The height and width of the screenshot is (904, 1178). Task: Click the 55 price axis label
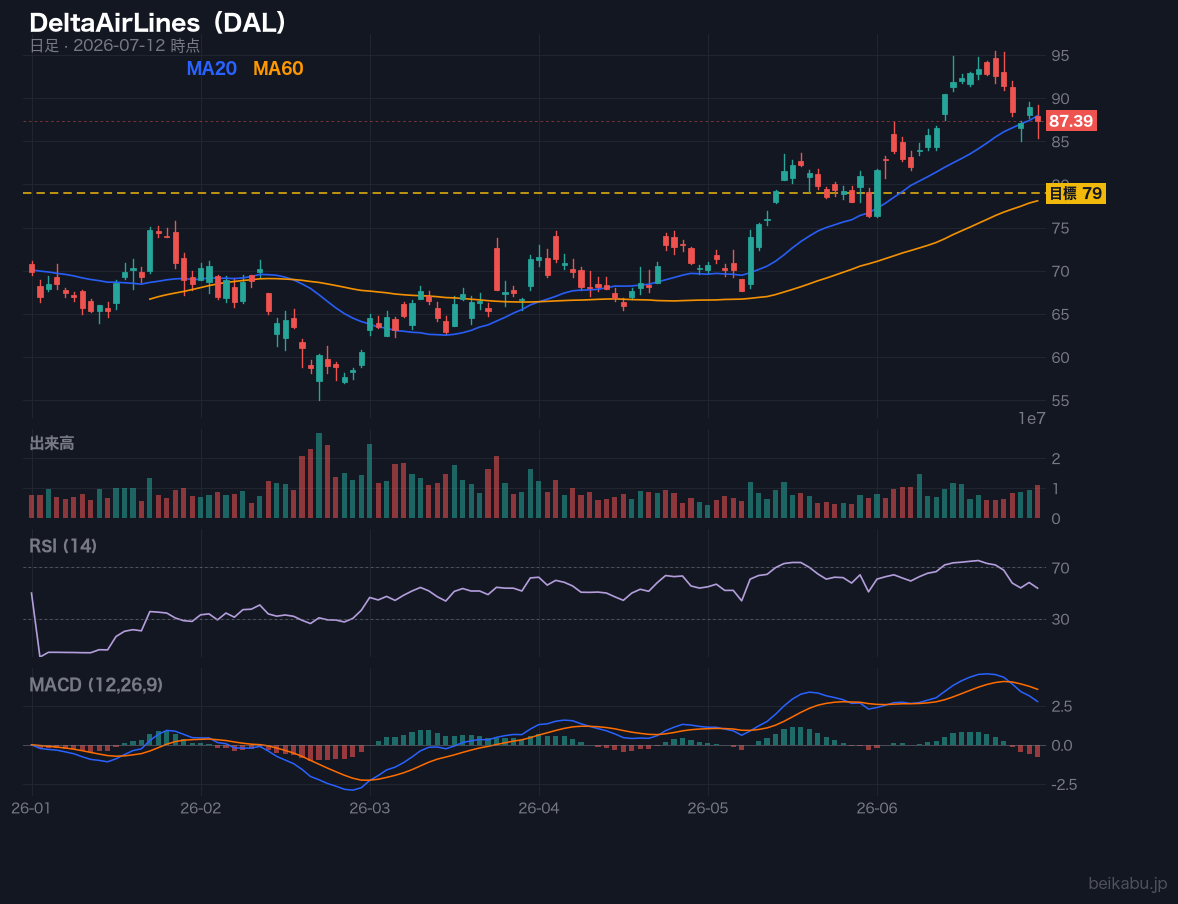1060,401
